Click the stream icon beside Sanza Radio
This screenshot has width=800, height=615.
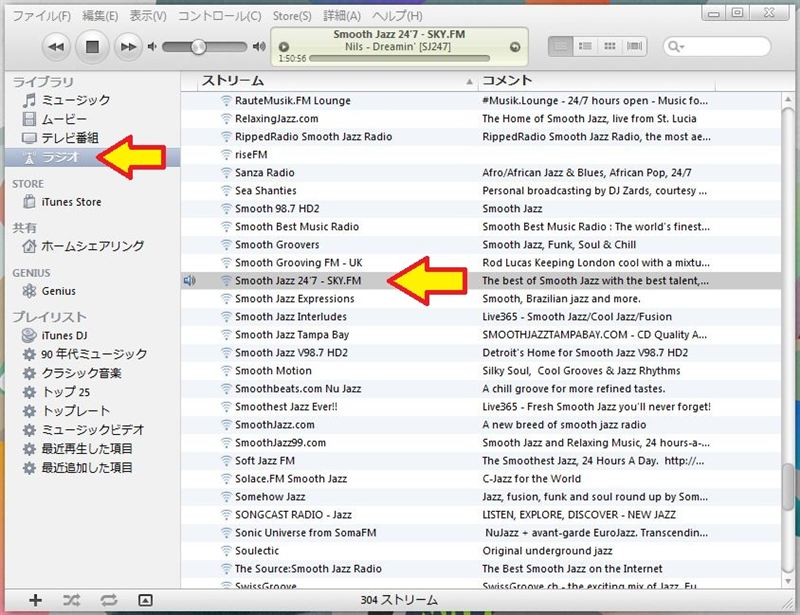pyautogui.click(x=226, y=173)
